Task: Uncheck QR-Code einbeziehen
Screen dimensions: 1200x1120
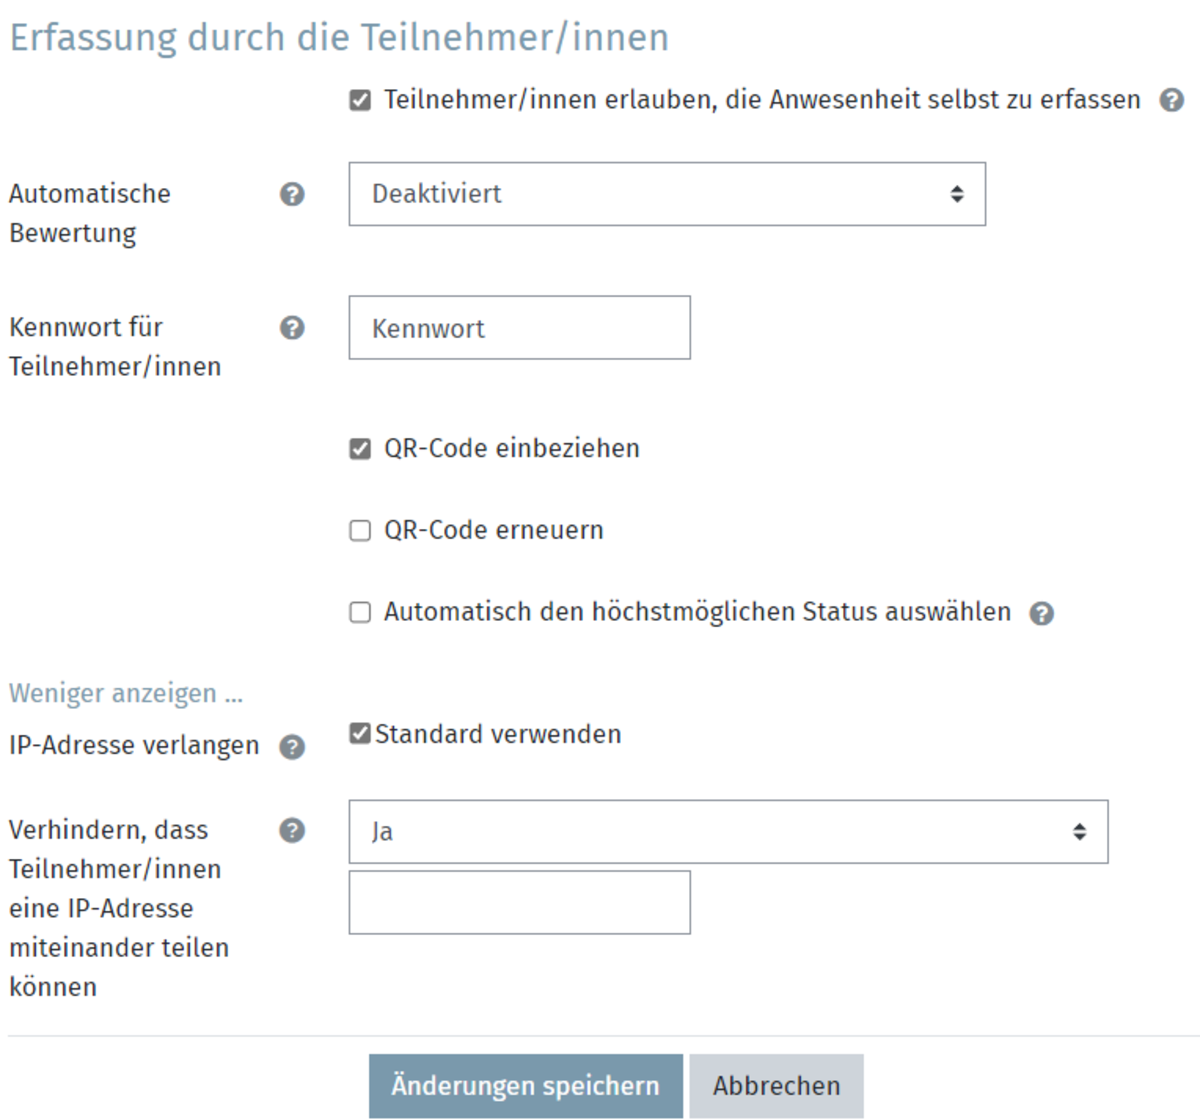Action: [360, 449]
